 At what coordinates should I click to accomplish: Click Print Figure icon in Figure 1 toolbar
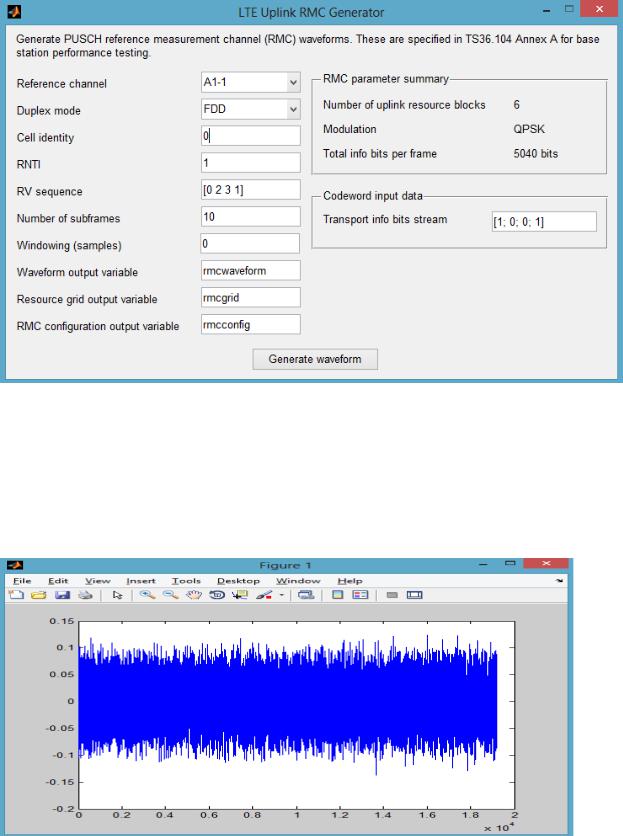[x=85, y=594]
